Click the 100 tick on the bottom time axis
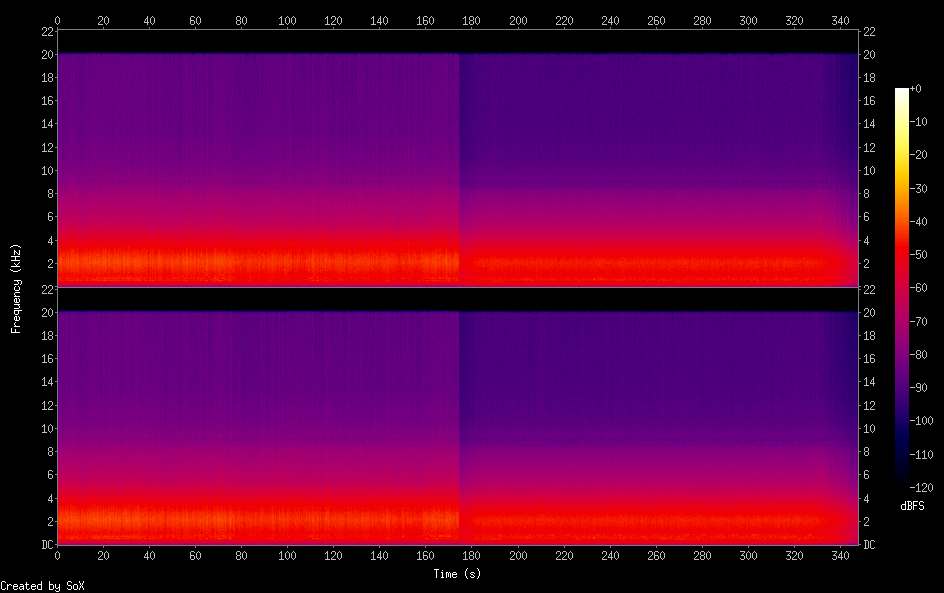Screen dimensions: 944x593 [287, 555]
